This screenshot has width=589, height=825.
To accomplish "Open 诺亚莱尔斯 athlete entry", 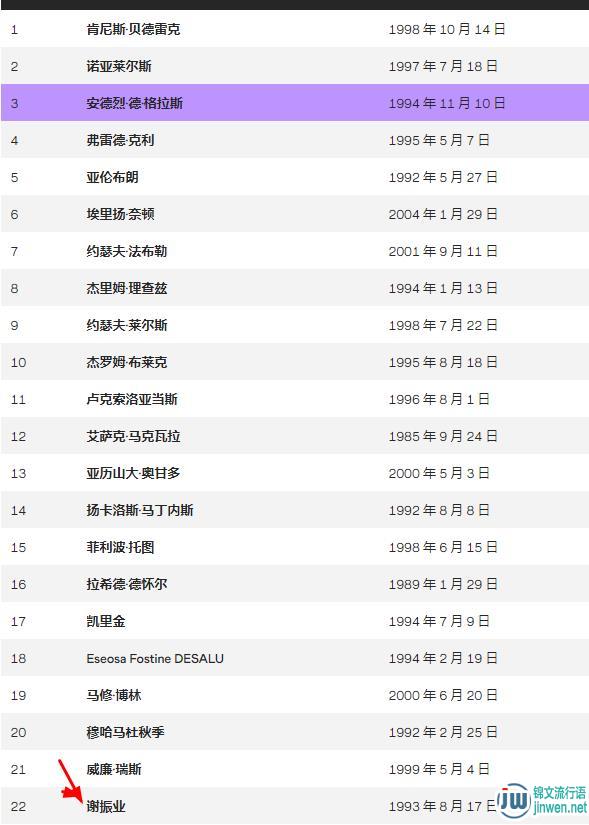I will point(119,66).
